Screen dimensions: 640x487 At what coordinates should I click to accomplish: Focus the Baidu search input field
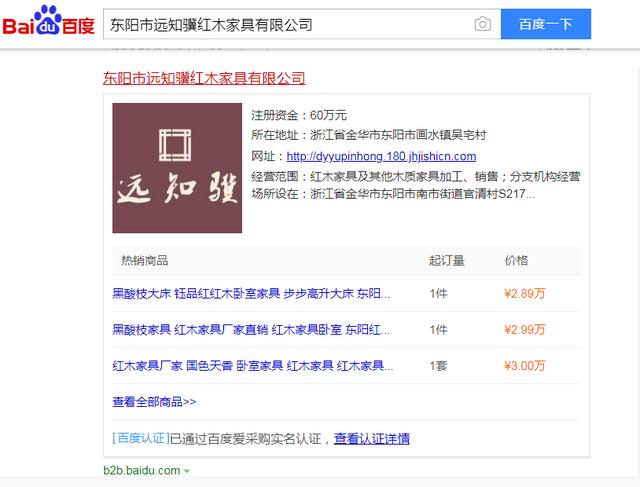coord(302,24)
